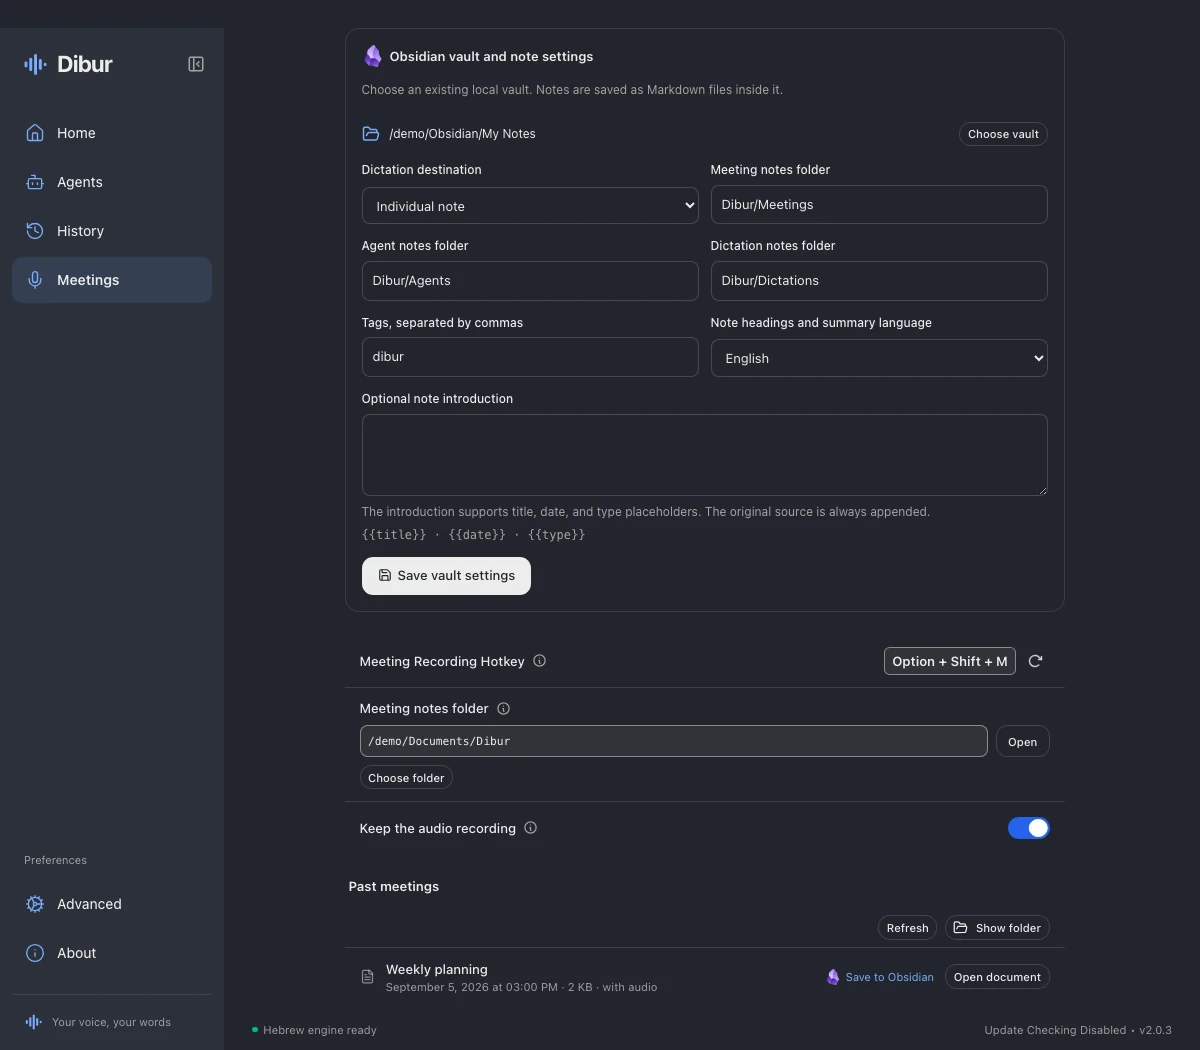Open Advanced preferences
Image resolution: width=1200 pixels, height=1050 pixels.
click(x=112, y=904)
